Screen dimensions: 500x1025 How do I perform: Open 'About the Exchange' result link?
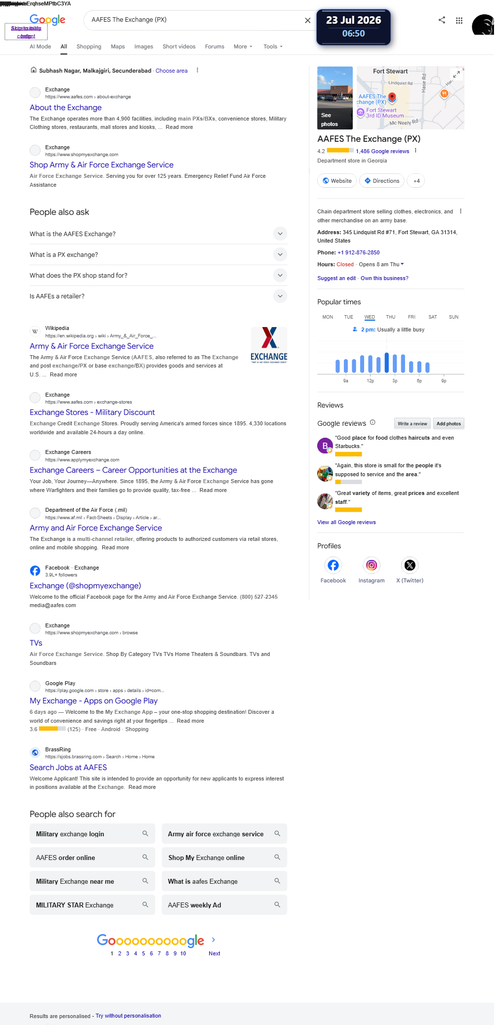(x=65, y=107)
